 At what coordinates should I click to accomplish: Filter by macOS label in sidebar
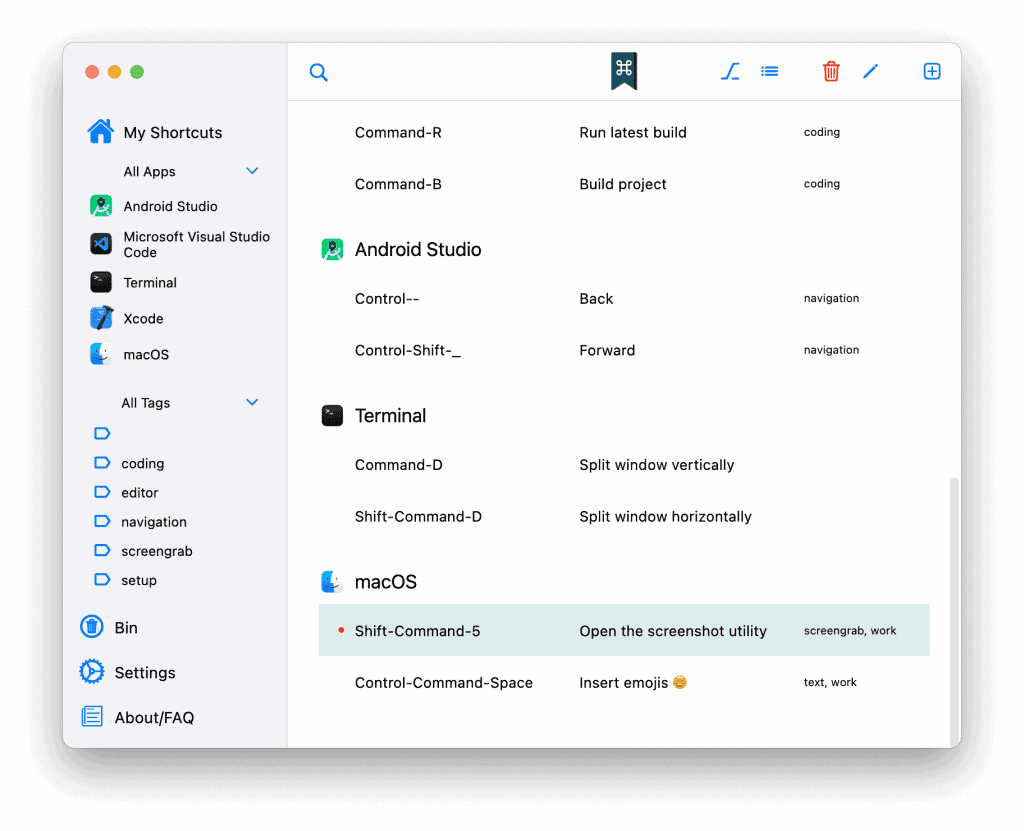pyautogui.click(x=146, y=355)
